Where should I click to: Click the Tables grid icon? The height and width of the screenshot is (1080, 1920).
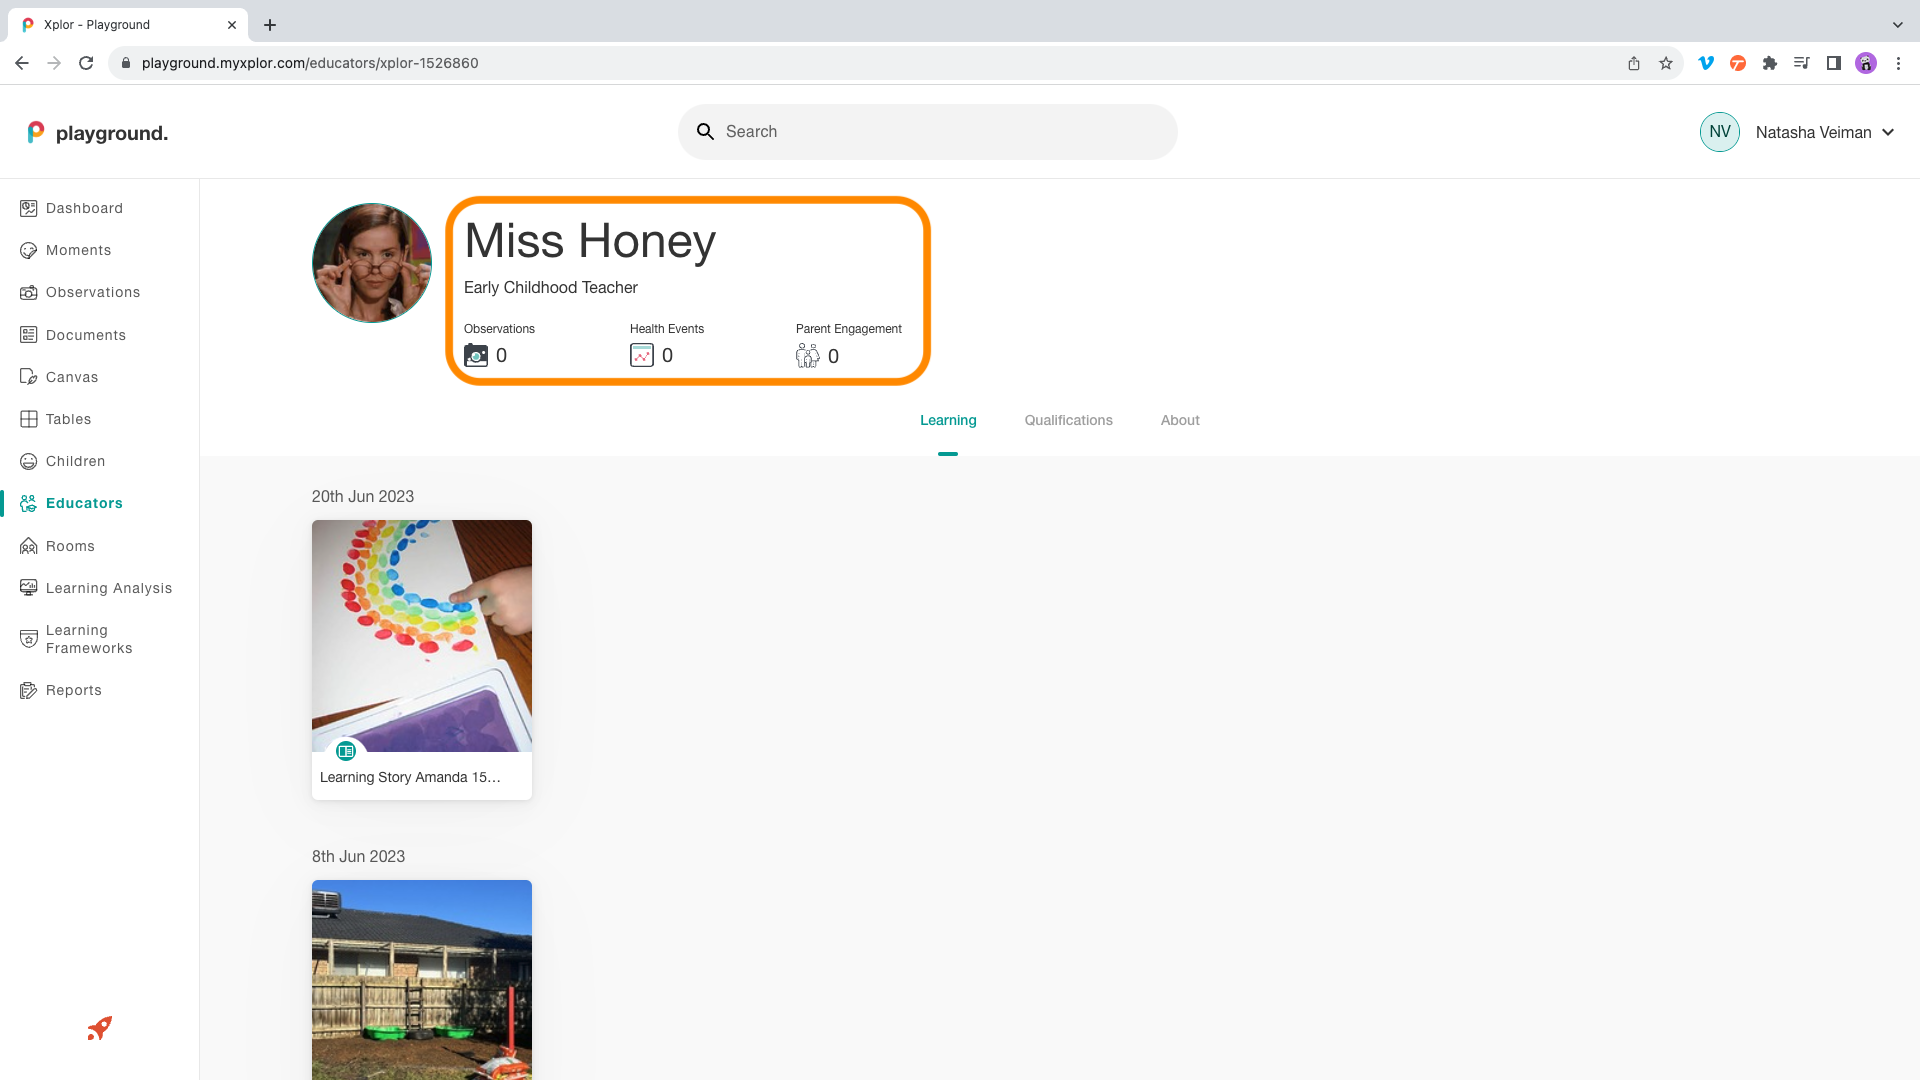[x=28, y=419]
